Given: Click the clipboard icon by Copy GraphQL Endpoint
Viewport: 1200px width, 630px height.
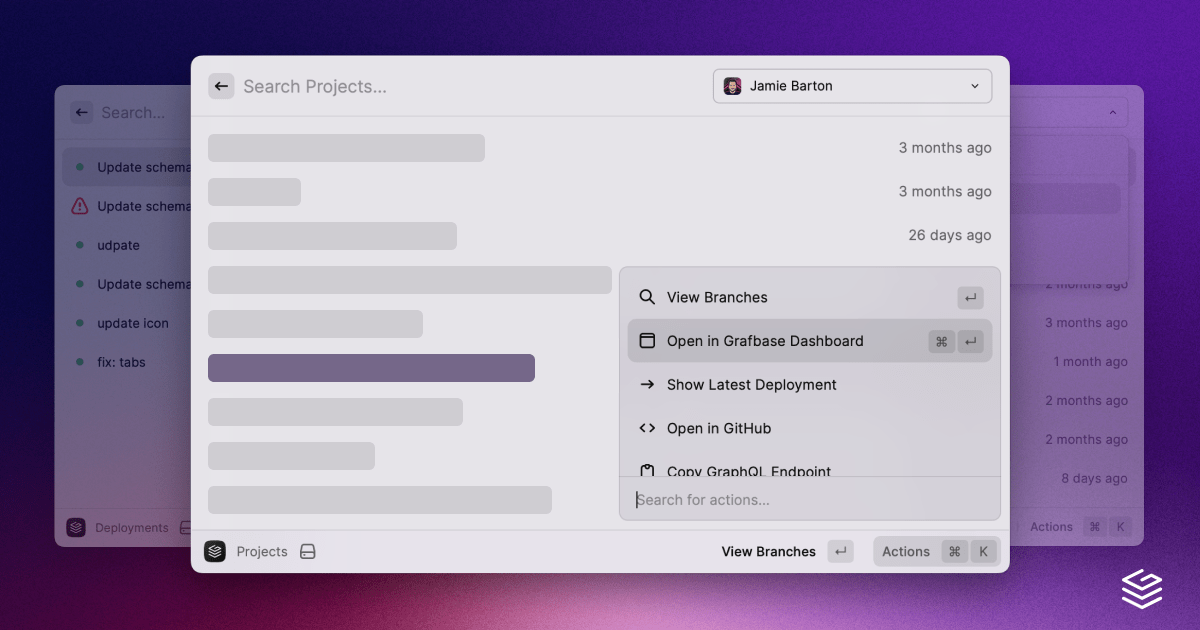Looking at the screenshot, I should tap(647, 470).
